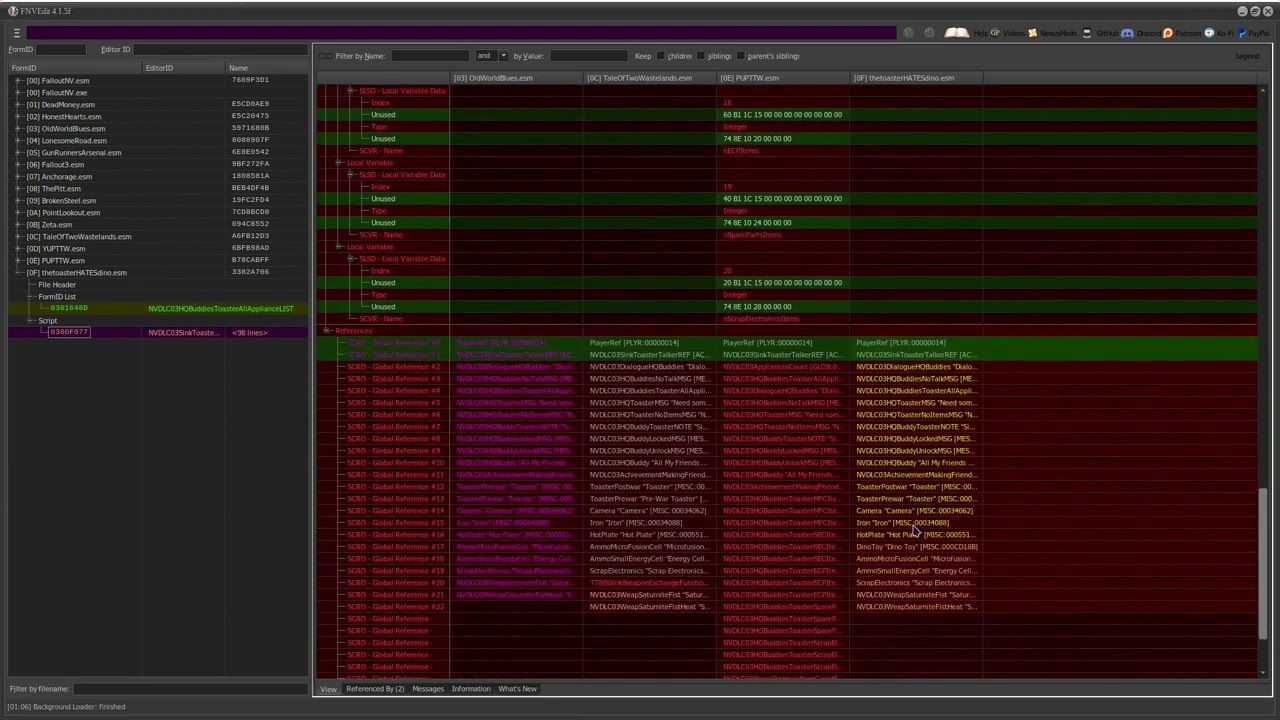Click the NexusMods icon
This screenshot has width=1280, height=720.
pyautogui.click(x=1033, y=33)
